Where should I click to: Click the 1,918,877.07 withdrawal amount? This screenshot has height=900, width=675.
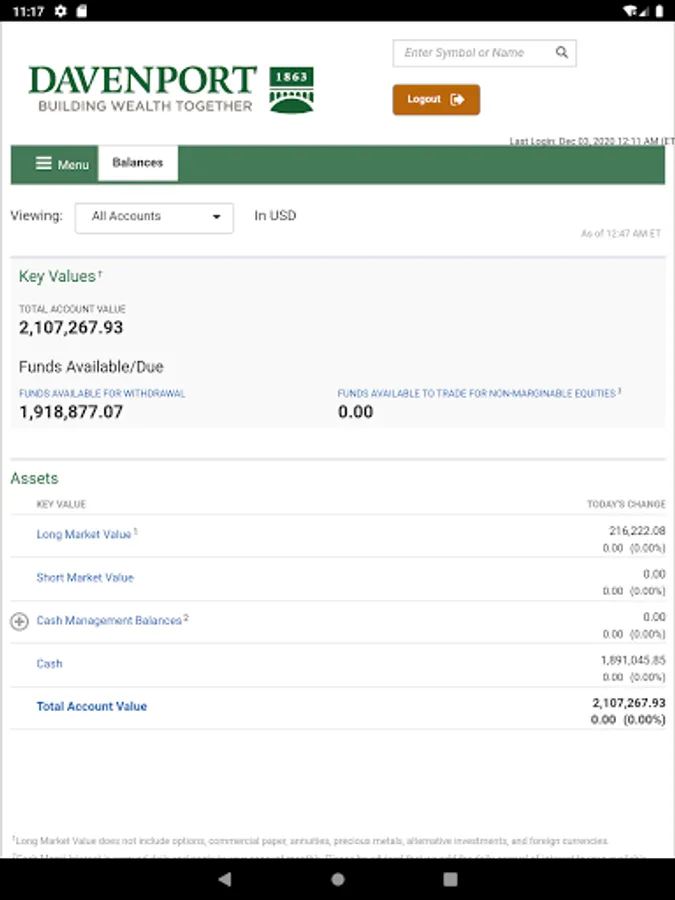click(71, 412)
